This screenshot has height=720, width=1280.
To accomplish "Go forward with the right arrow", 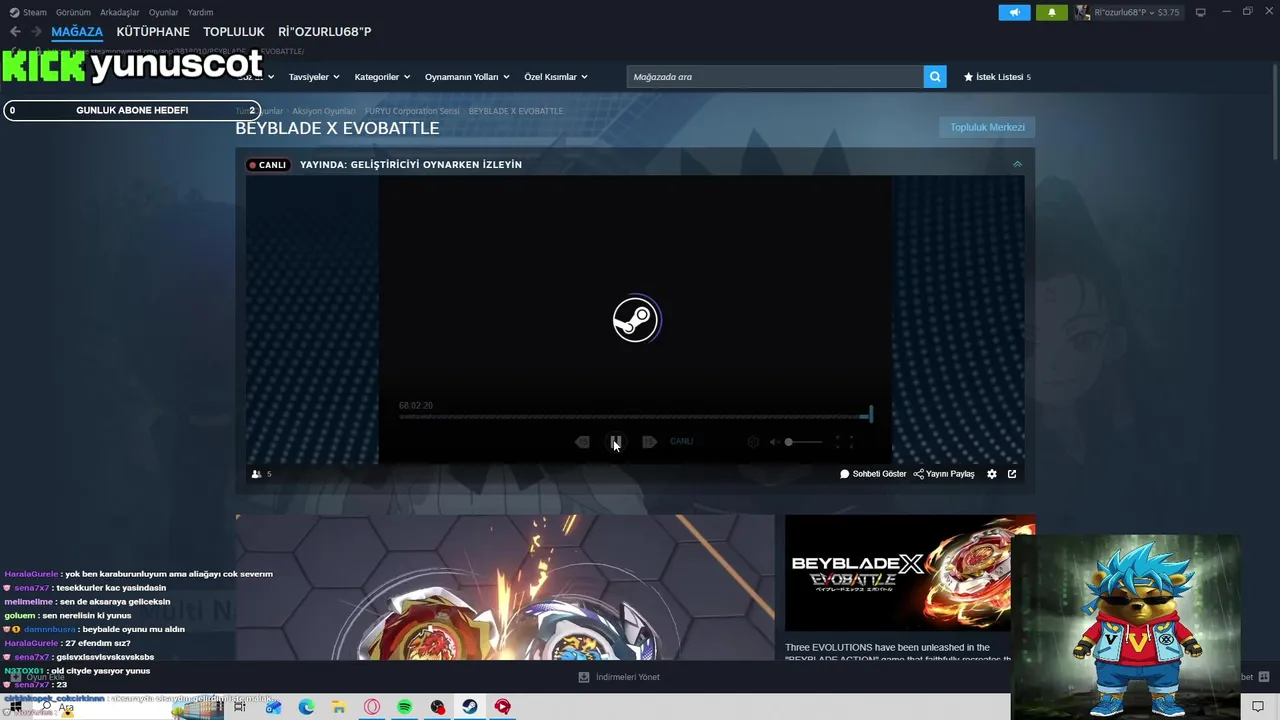I will [36, 32].
